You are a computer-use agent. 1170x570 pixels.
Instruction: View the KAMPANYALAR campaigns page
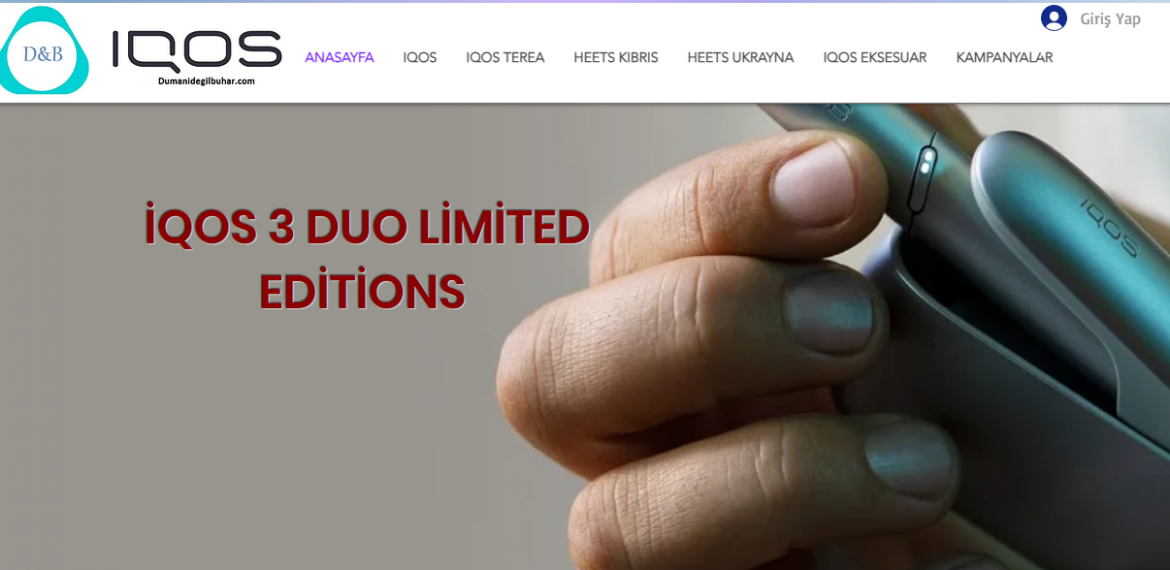[x=1004, y=57]
